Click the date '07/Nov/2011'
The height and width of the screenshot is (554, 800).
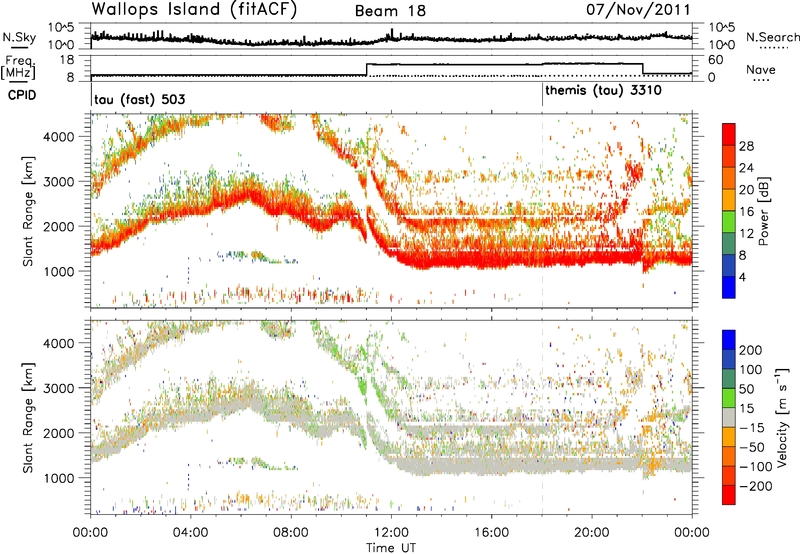click(638, 9)
